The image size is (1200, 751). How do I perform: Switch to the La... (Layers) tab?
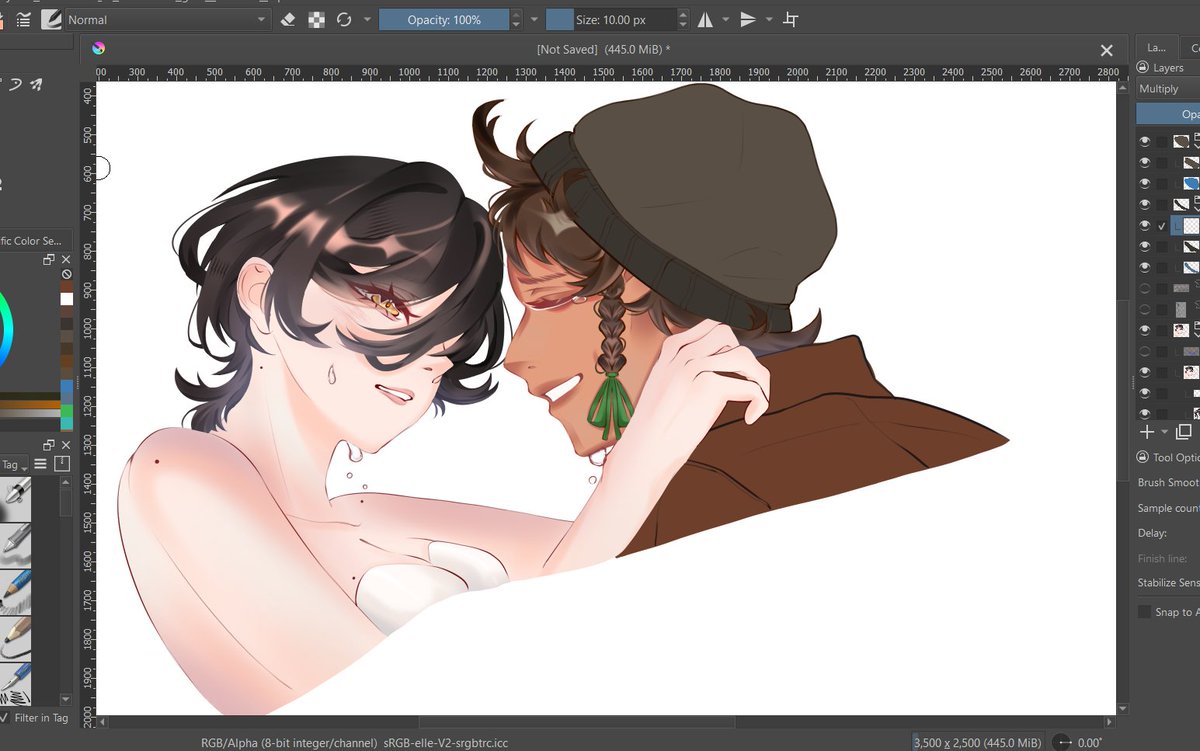(x=1156, y=47)
